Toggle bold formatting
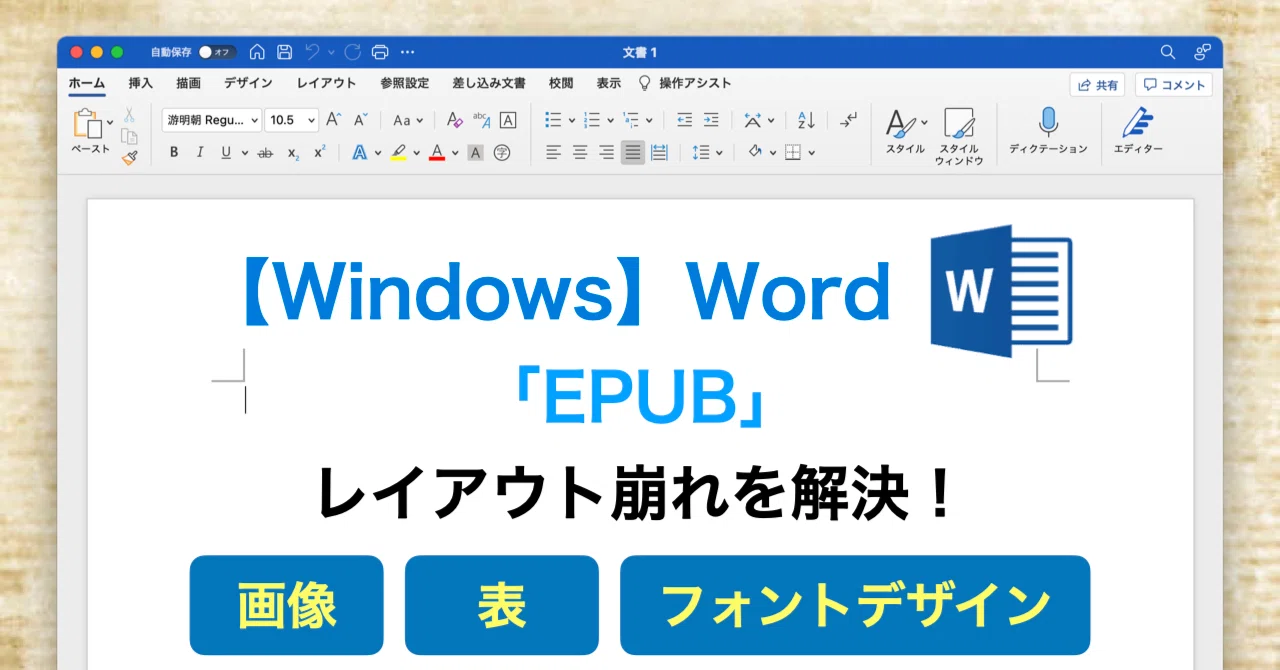 (x=174, y=152)
